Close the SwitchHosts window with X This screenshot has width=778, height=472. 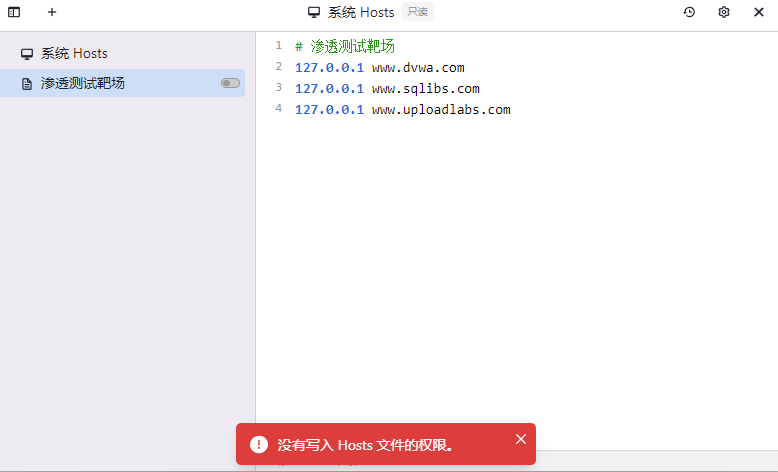click(x=759, y=12)
